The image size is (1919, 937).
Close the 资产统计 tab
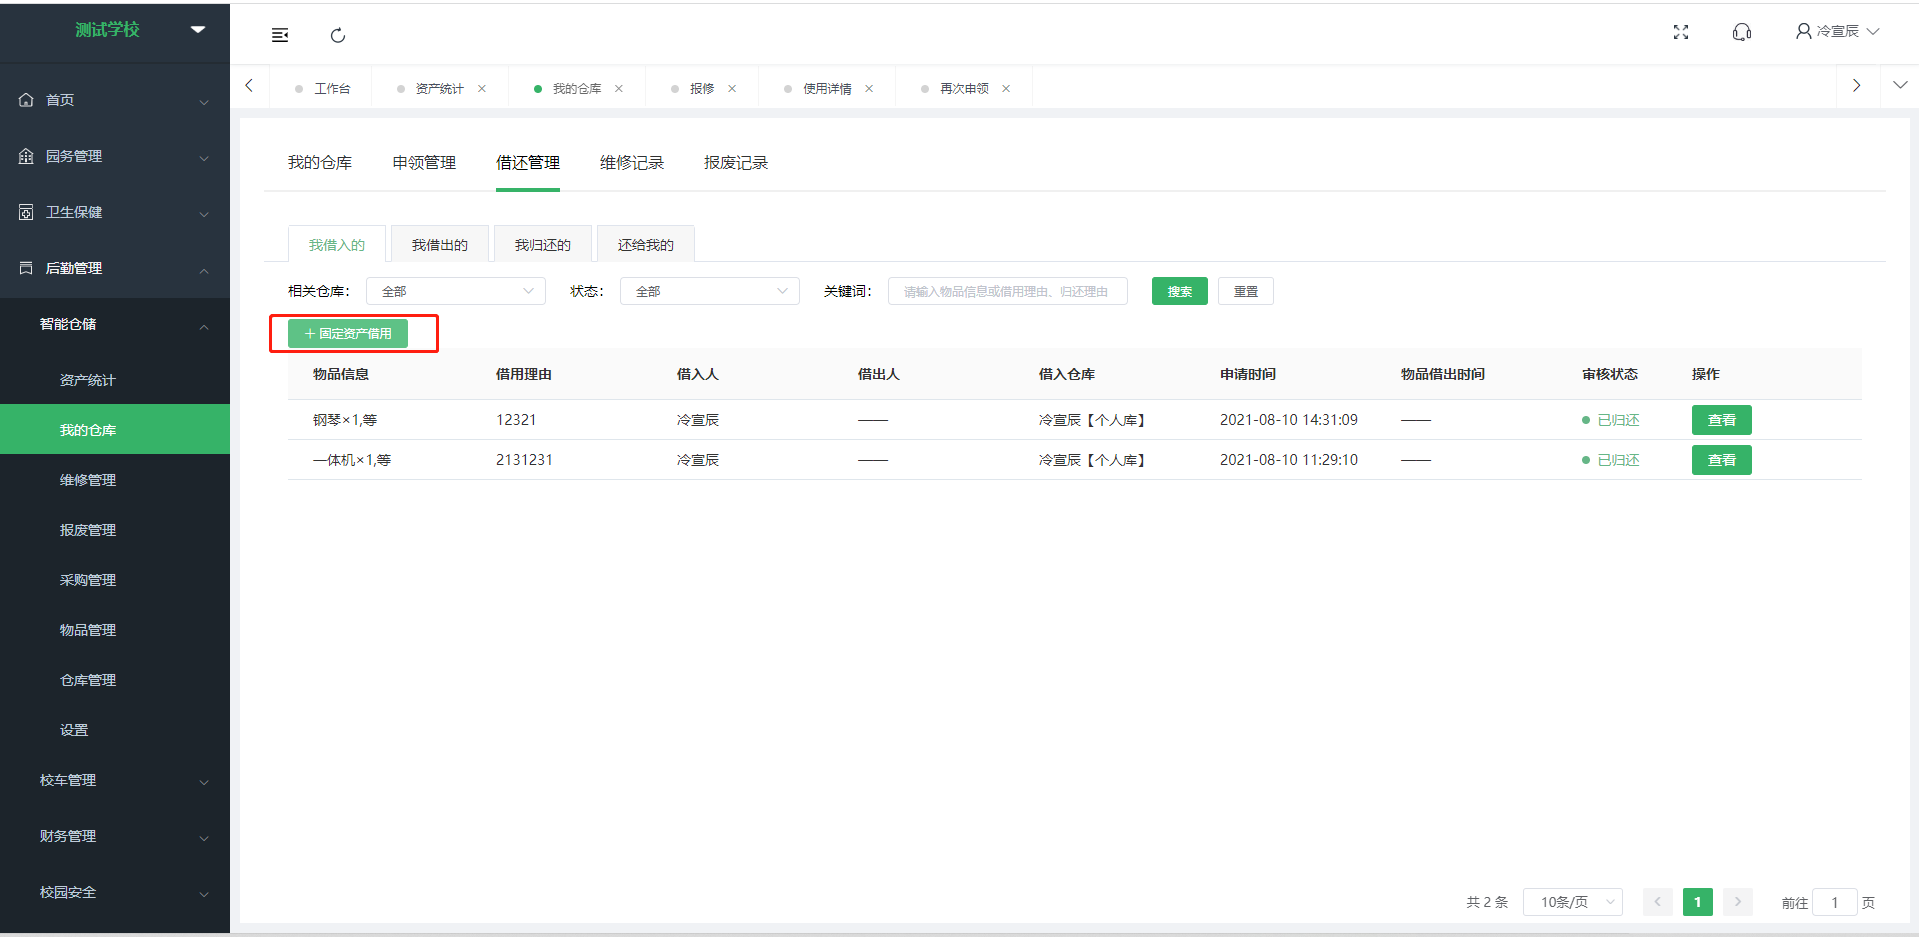point(482,89)
